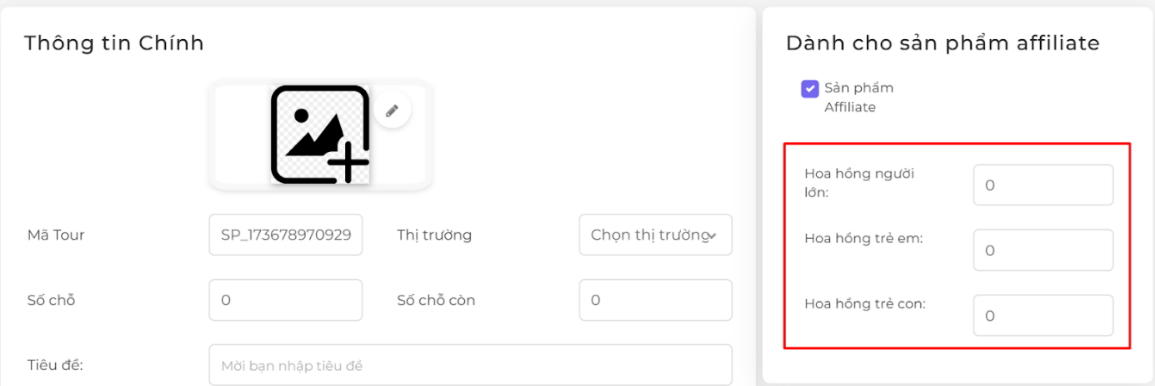Click the pencil edit icon on image
This screenshot has width=1155, height=386.
[392, 110]
